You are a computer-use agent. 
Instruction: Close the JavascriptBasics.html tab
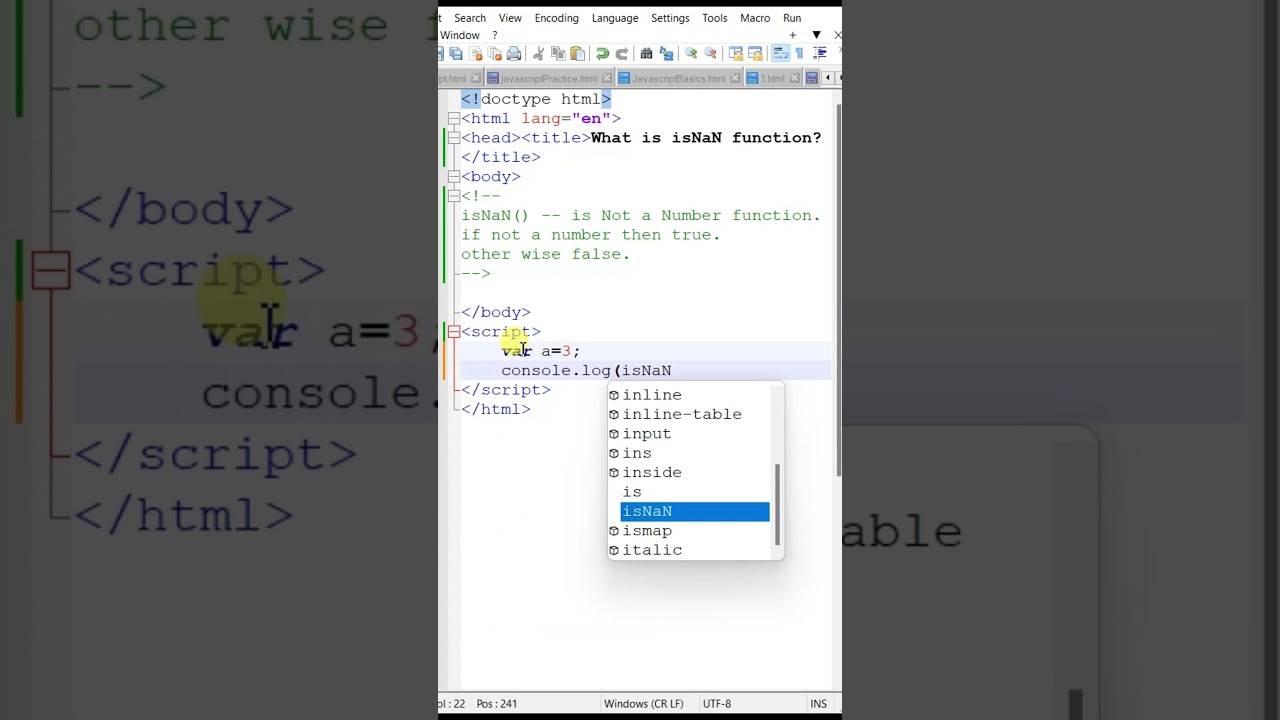736,78
